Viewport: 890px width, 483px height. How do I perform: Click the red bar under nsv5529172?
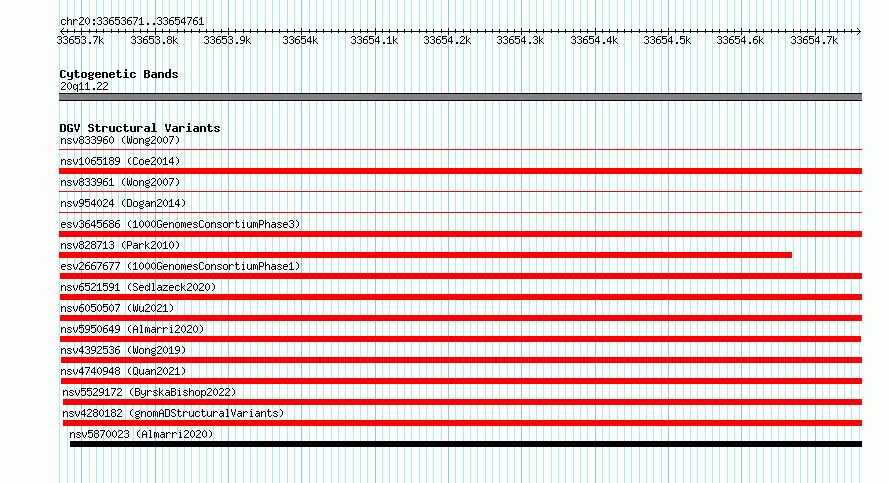point(462,402)
